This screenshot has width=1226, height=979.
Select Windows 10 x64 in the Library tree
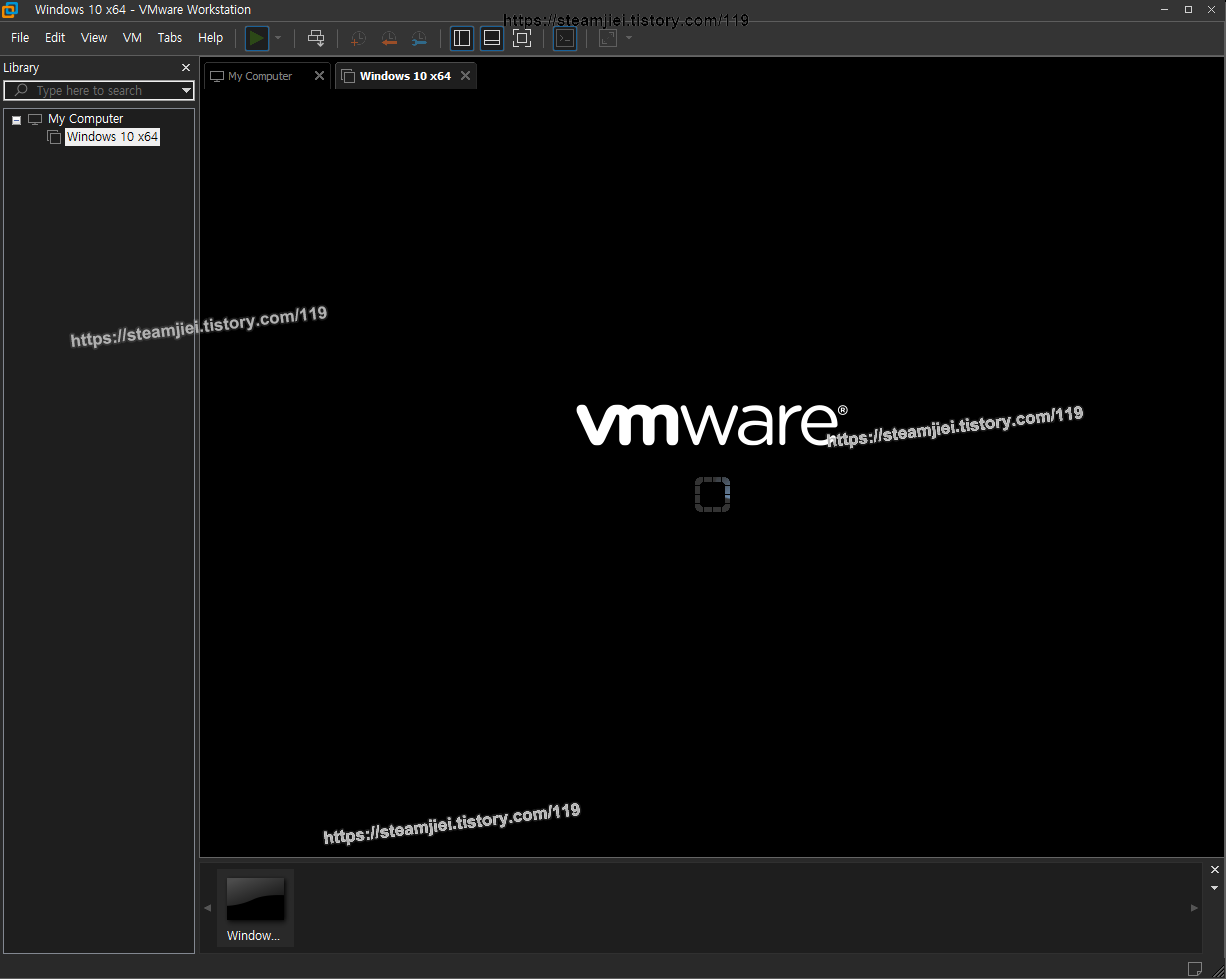click(111, 136)
